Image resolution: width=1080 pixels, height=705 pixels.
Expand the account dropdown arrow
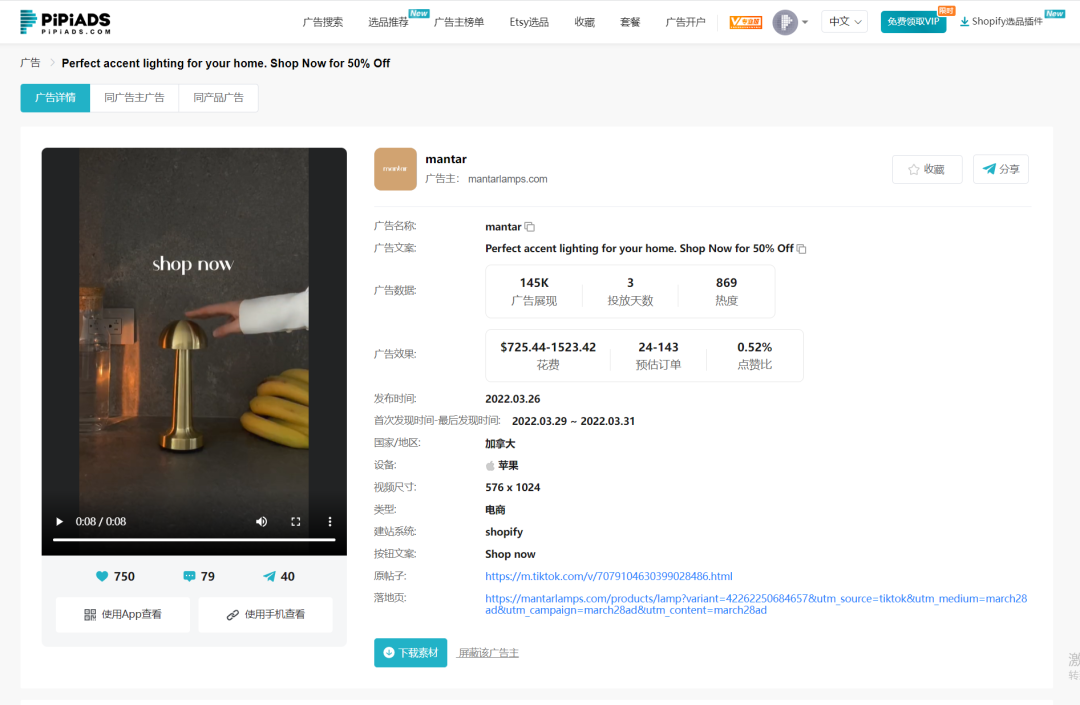tap(804, 22)
